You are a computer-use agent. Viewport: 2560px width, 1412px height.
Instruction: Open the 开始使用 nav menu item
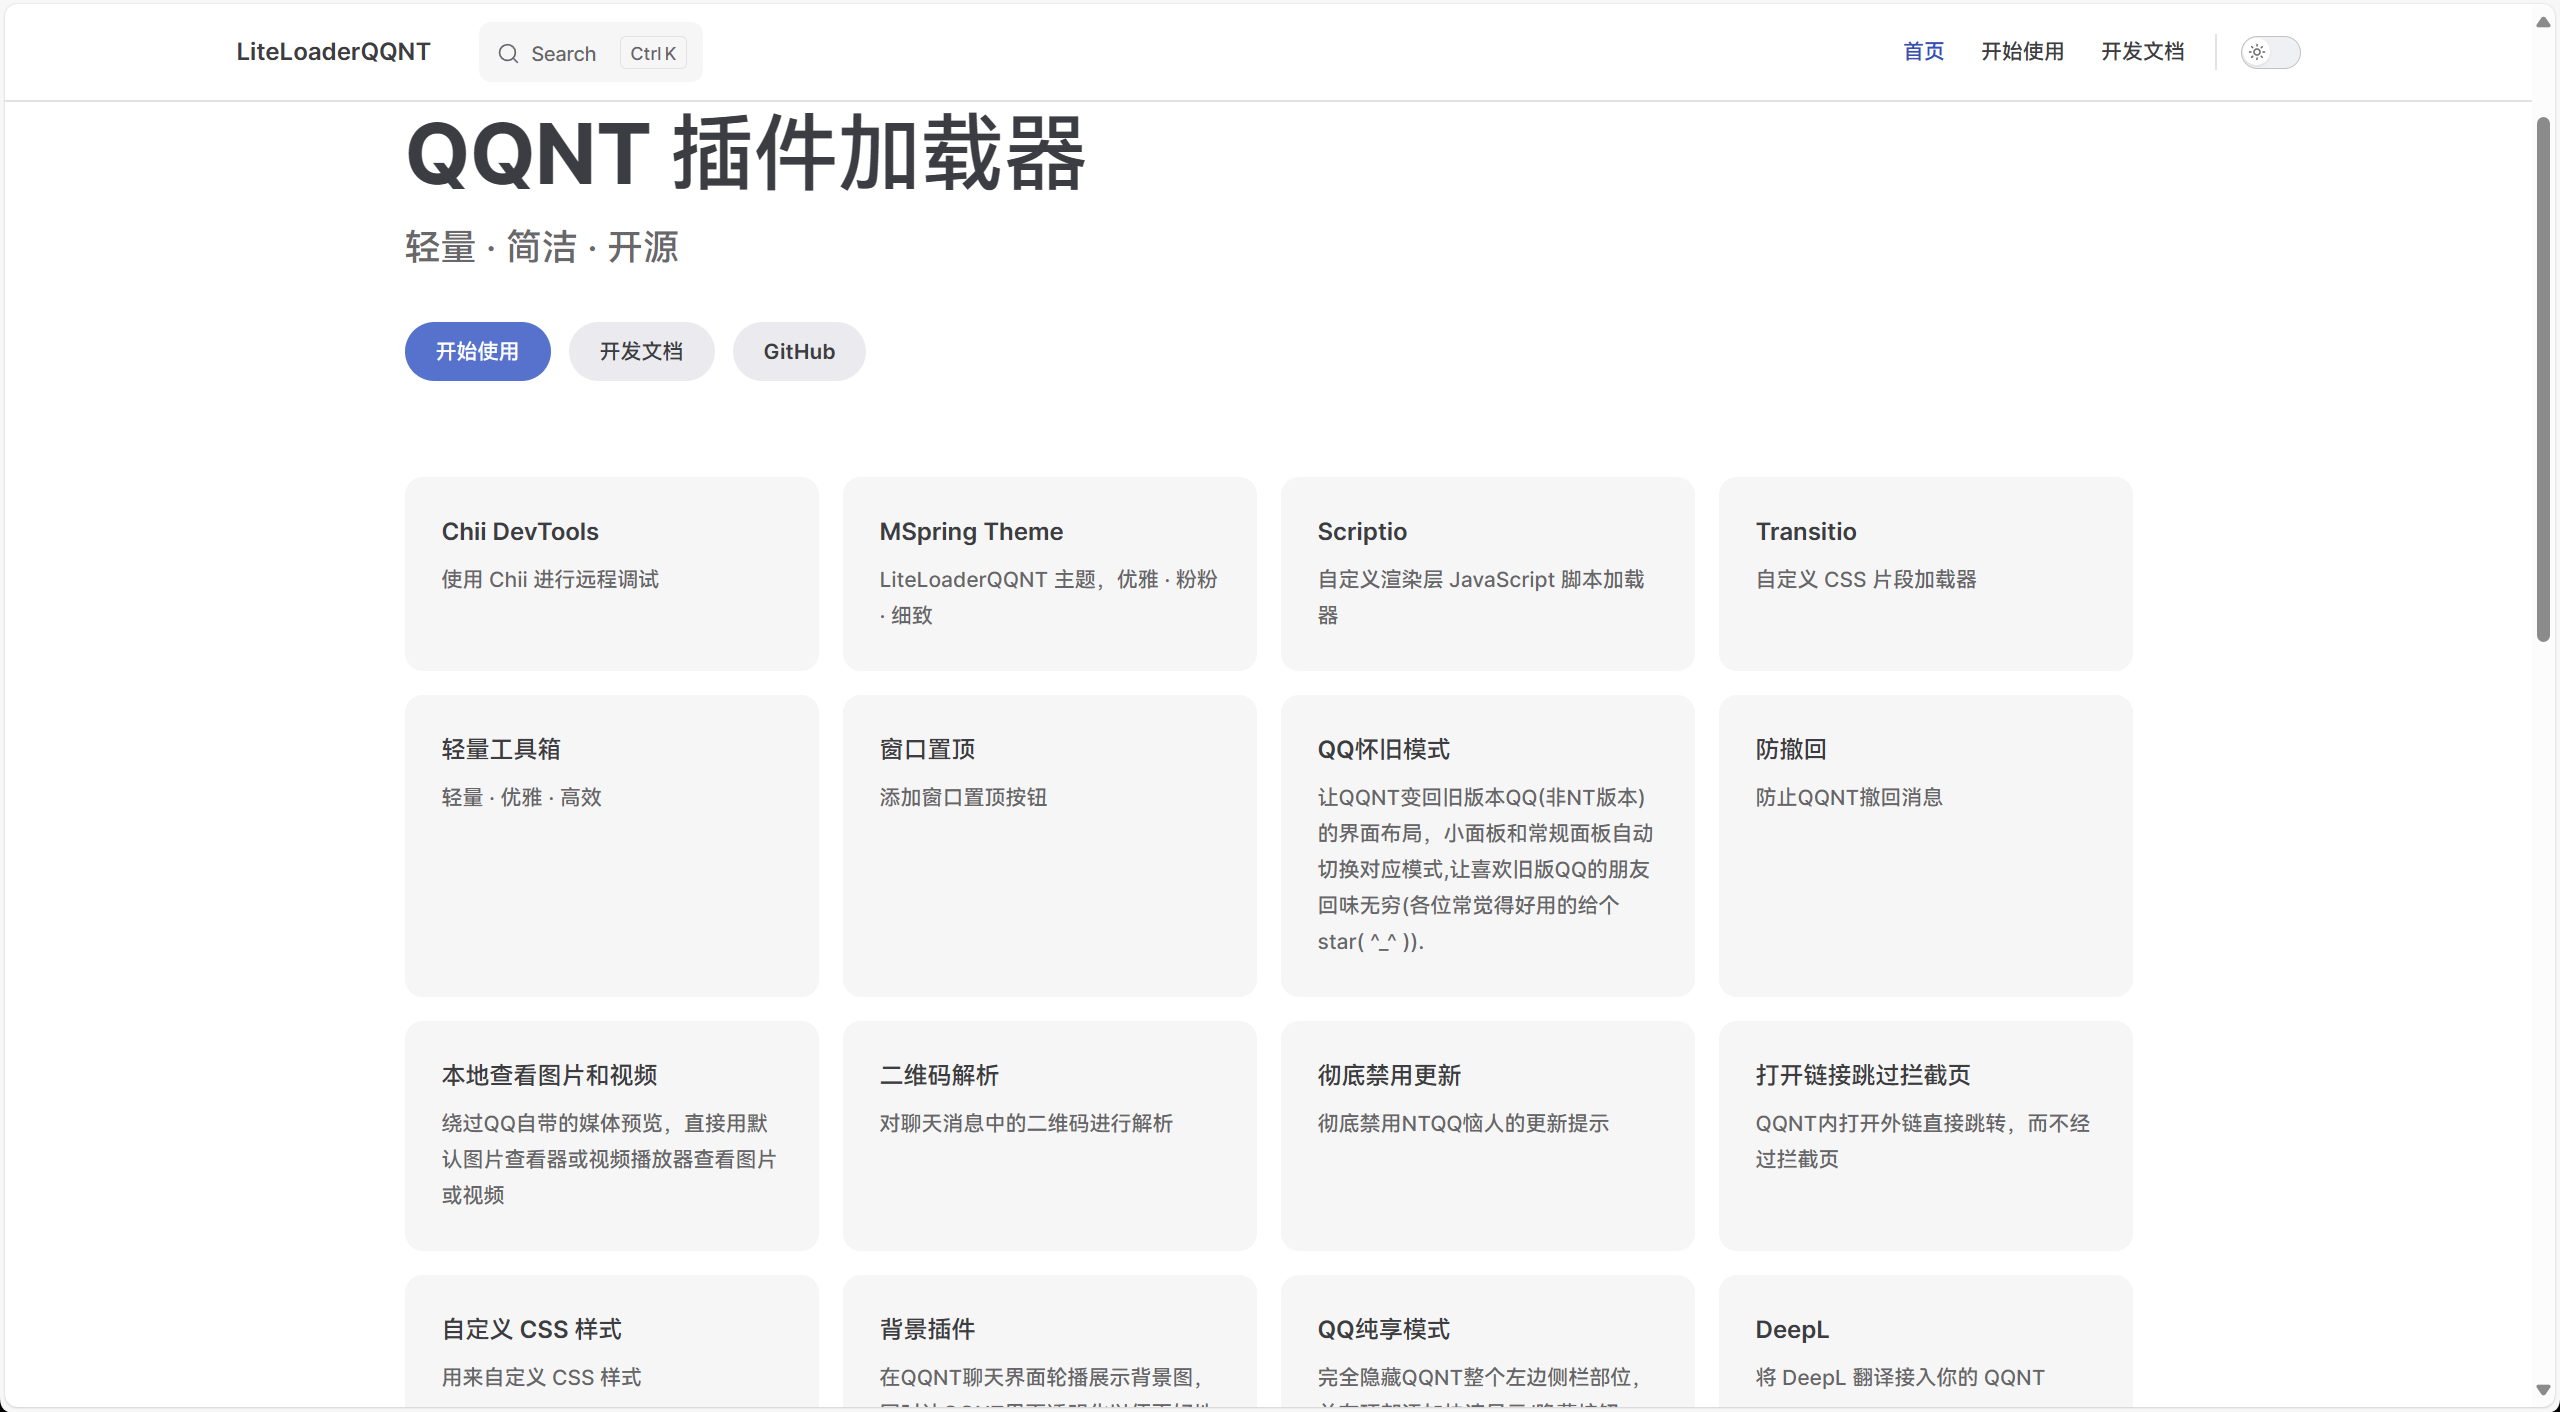2022,52
